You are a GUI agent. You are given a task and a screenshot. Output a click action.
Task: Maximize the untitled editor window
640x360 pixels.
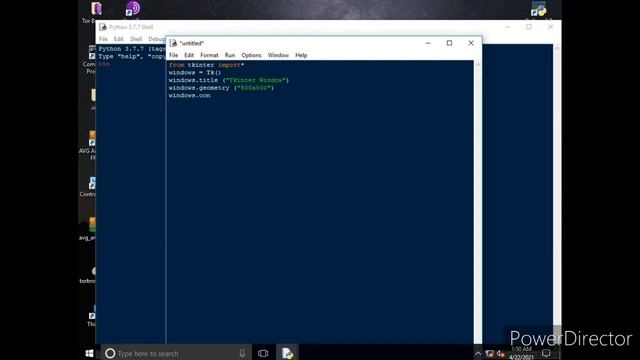449,43
